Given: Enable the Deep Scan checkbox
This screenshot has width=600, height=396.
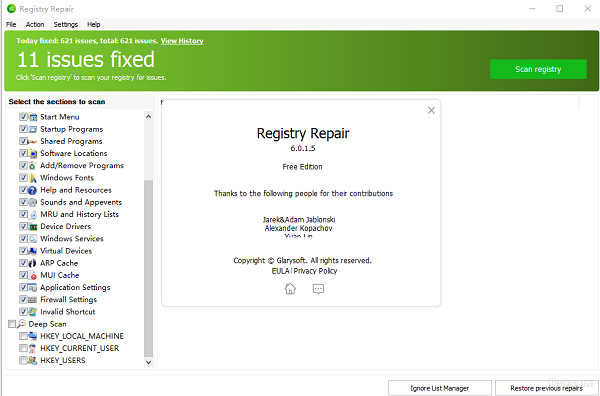Looking at the screenshot, I should 12,324.
